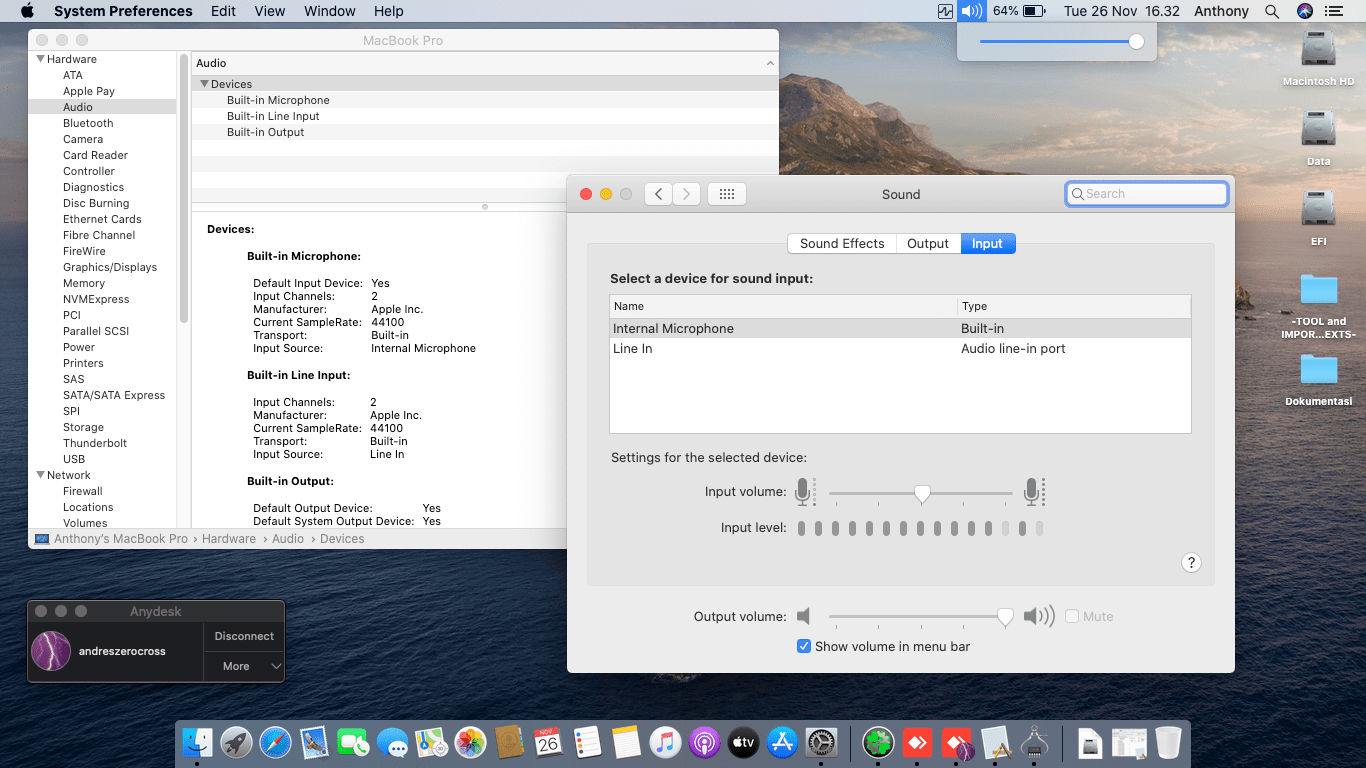Collapse the Devices disclosure triangle
Image resolution: width=1366 pixels, height=768 pixels.
204,84
